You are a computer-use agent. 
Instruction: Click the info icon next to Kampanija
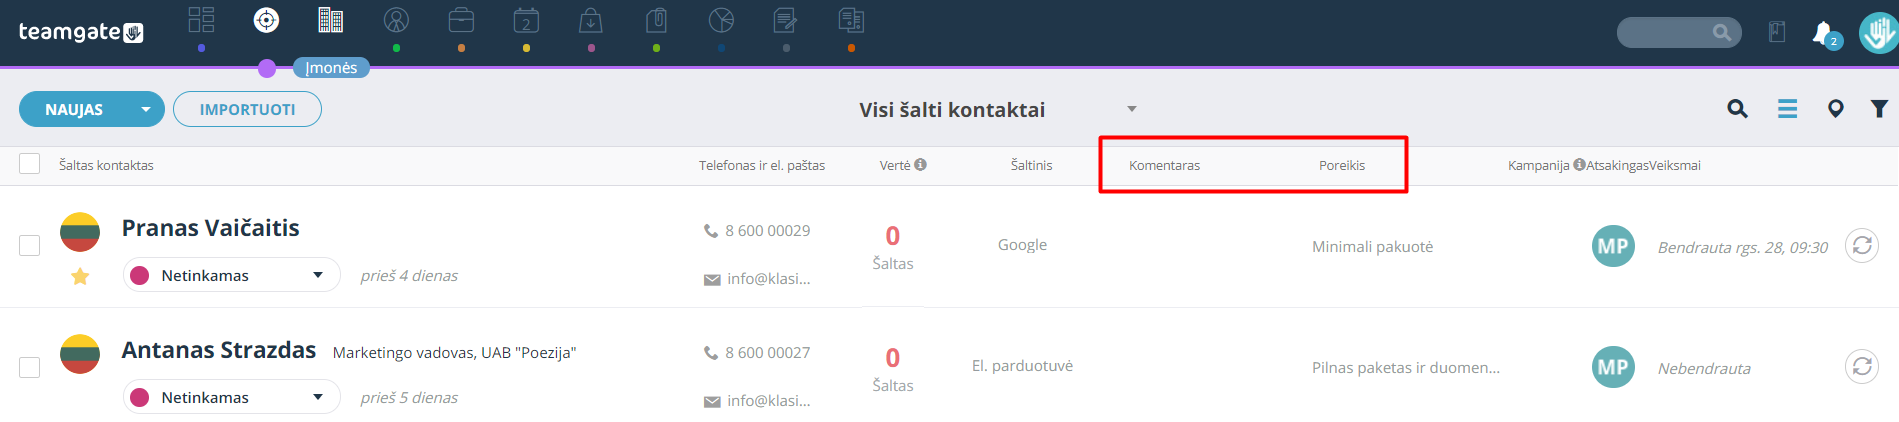[1579, 164]
